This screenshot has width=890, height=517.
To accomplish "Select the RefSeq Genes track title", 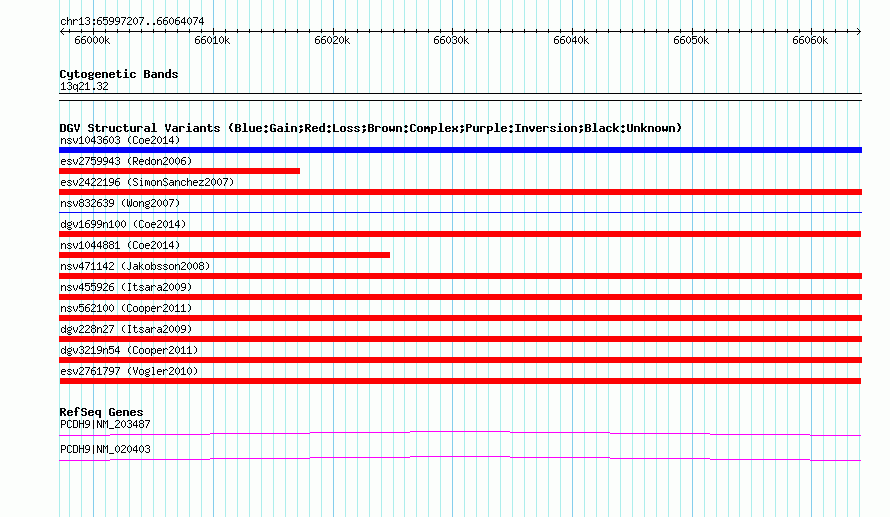I will click(x=101, y=413).
